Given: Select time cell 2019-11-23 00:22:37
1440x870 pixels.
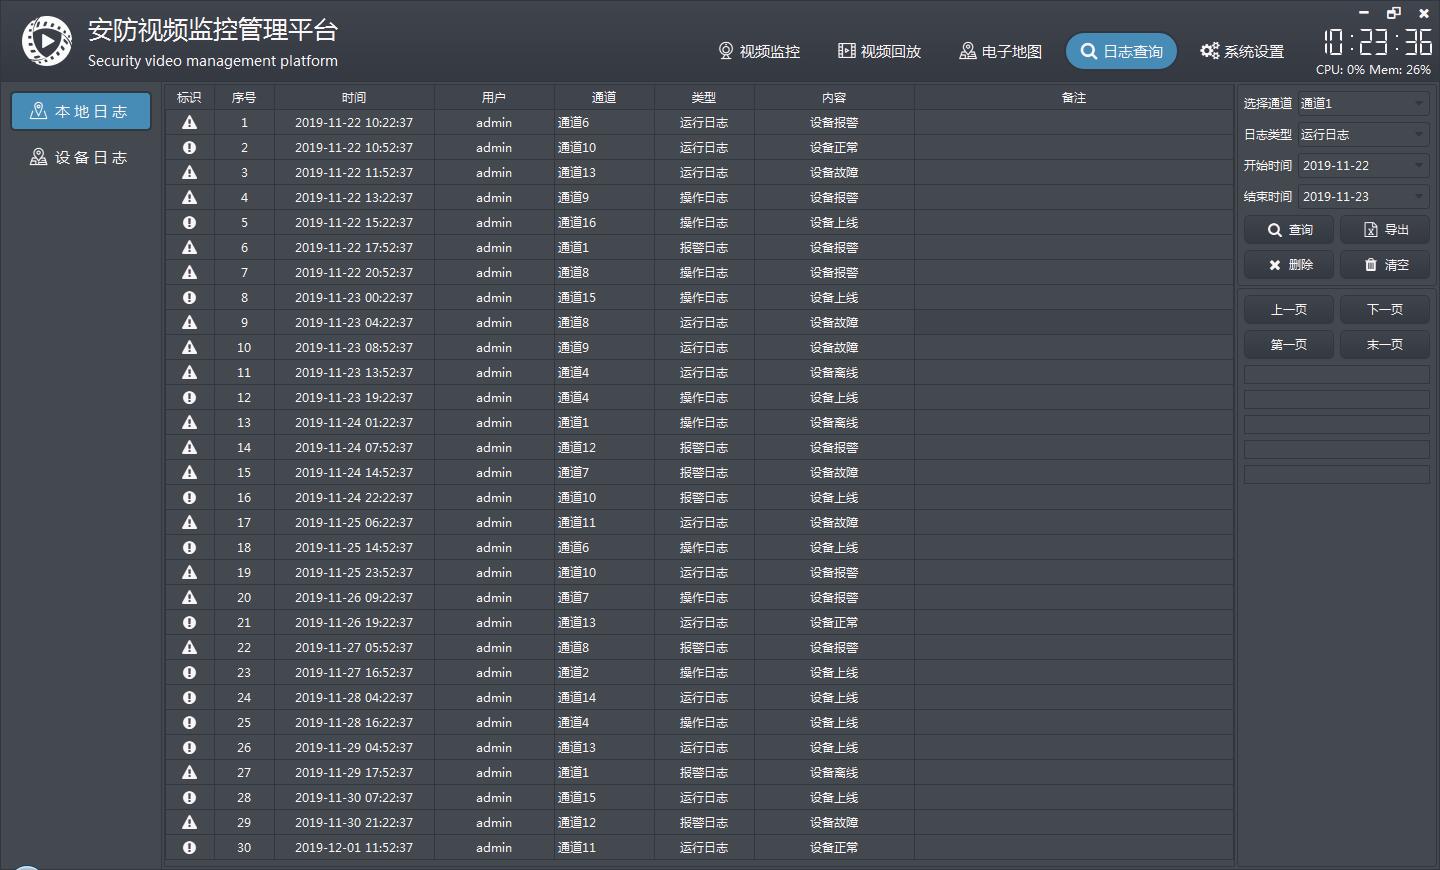Looking at the screenshot, I should (x=354, y=297).
